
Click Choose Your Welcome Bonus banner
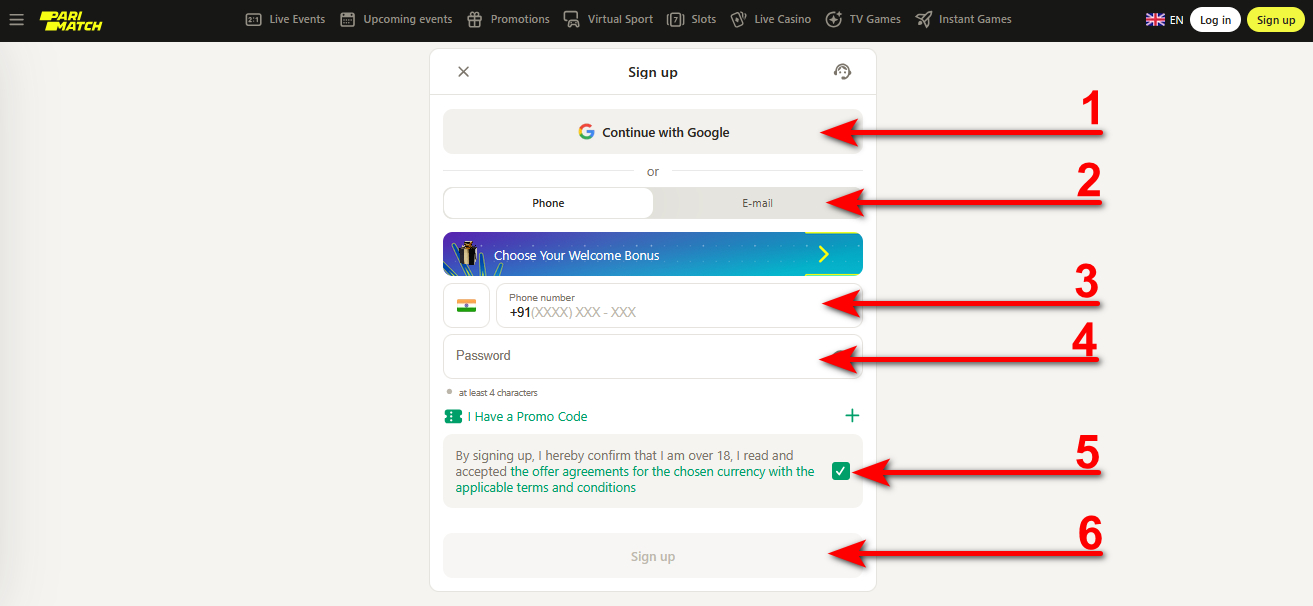(x=653, y=254)
